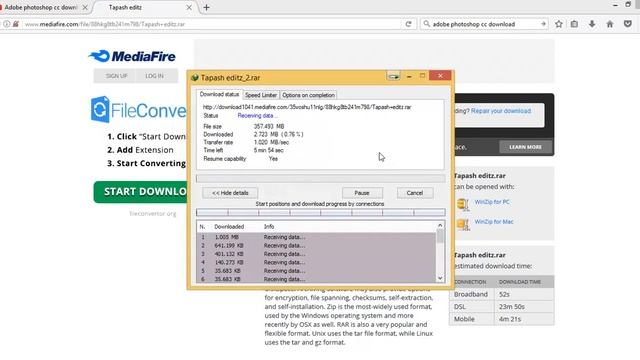Click the START DOWNLOAD green button
This screenshot has height=360, width=640.
pos(140,192)
